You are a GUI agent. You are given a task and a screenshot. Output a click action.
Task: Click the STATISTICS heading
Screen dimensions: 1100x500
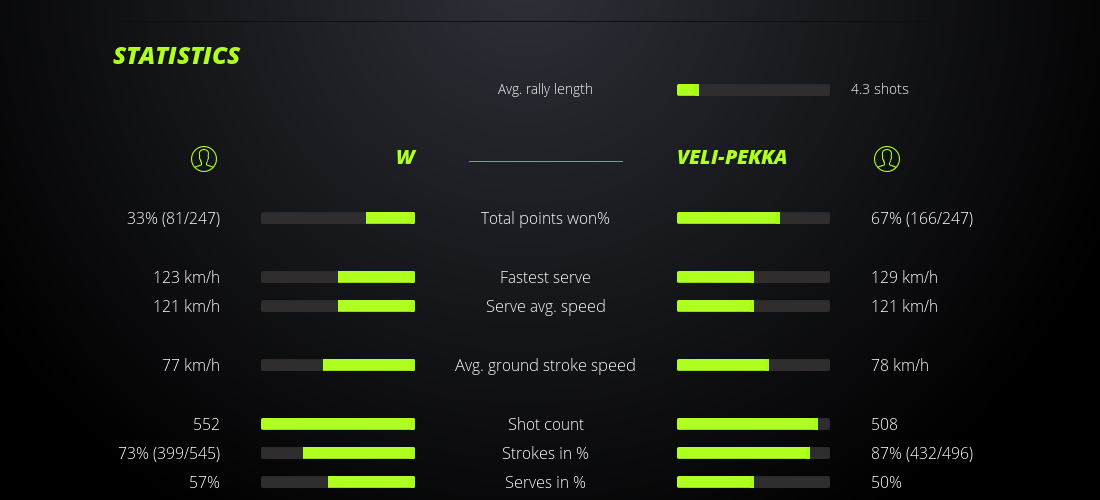coord(176,56)
